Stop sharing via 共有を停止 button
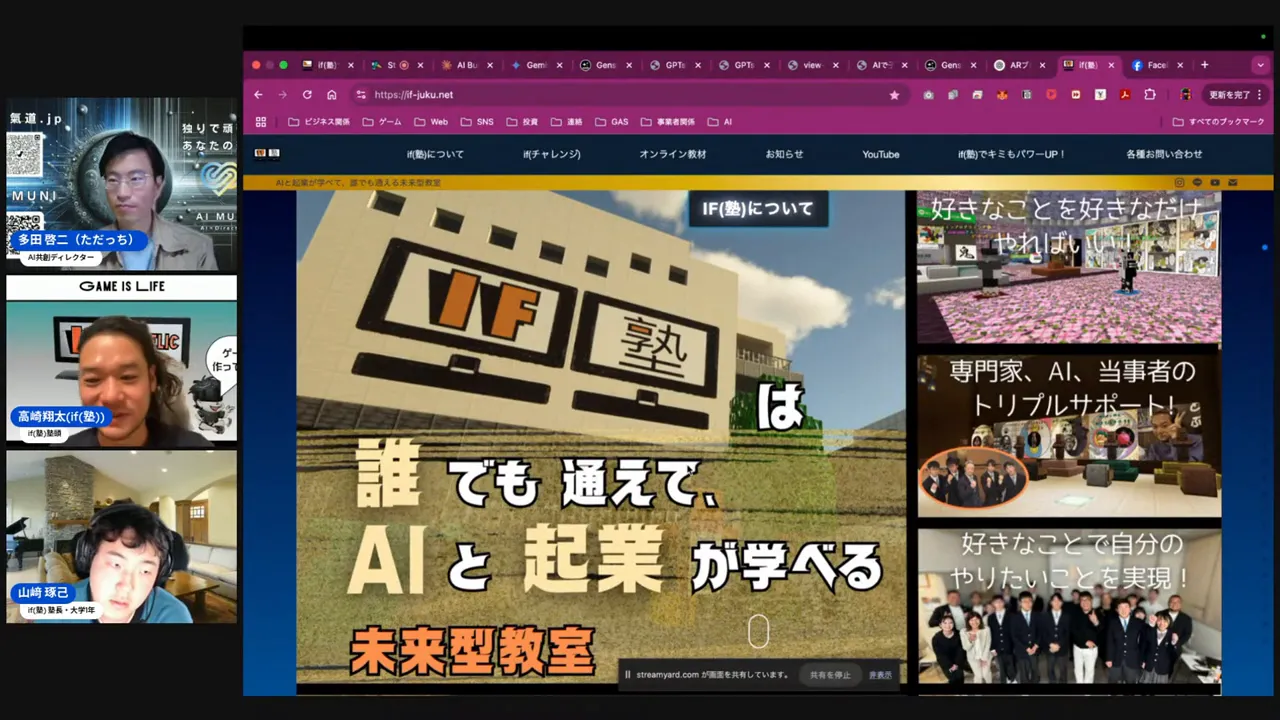The height and width of the screenshot is (720, 1280). 830,675
